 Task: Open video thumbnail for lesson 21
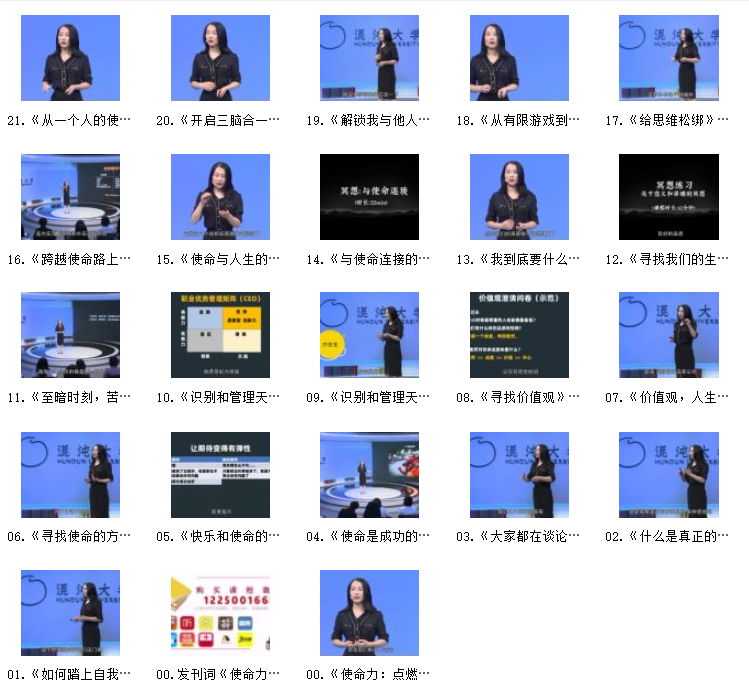coord(70,58)
